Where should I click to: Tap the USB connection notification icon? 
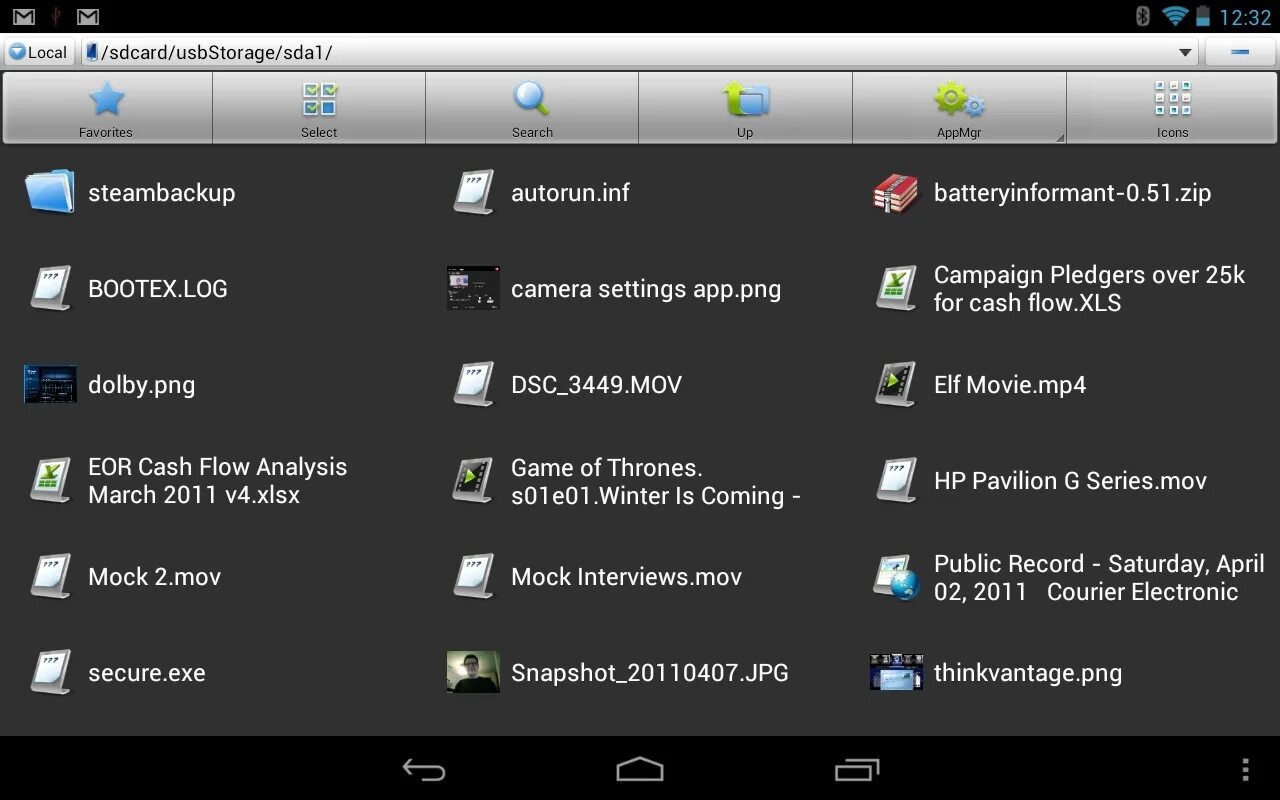(x=56, y=16)
